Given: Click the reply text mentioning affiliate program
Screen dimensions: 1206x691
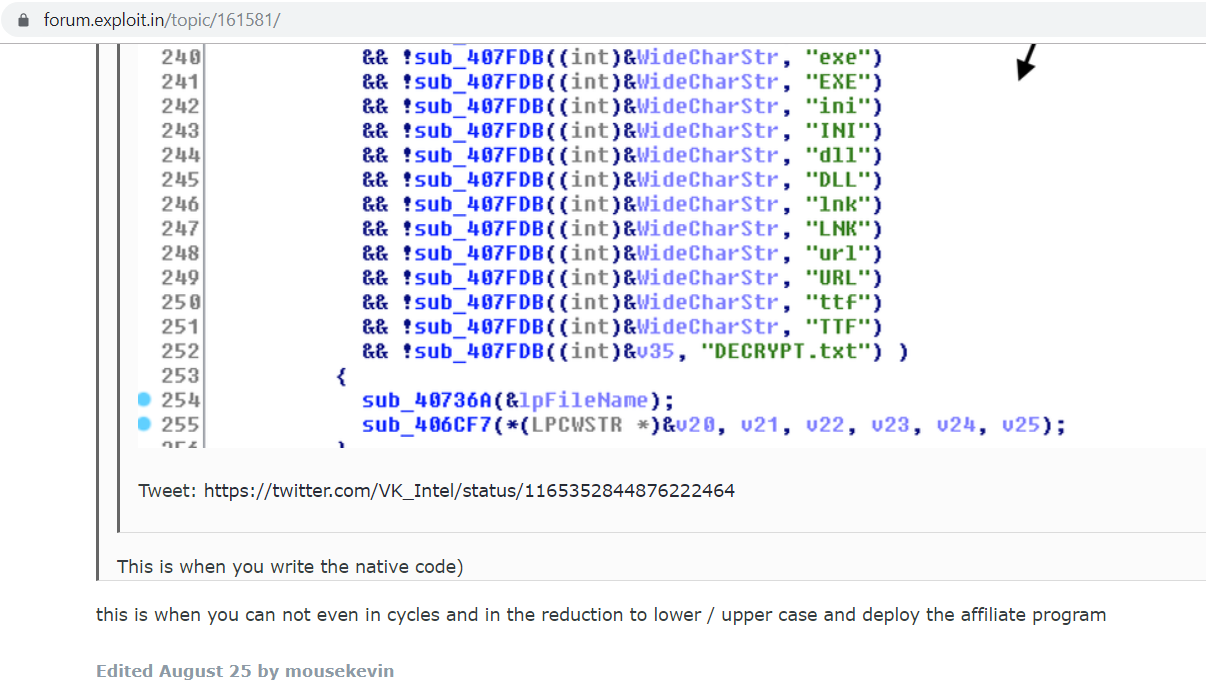Looking at the screenshot, I should point(600,615).
